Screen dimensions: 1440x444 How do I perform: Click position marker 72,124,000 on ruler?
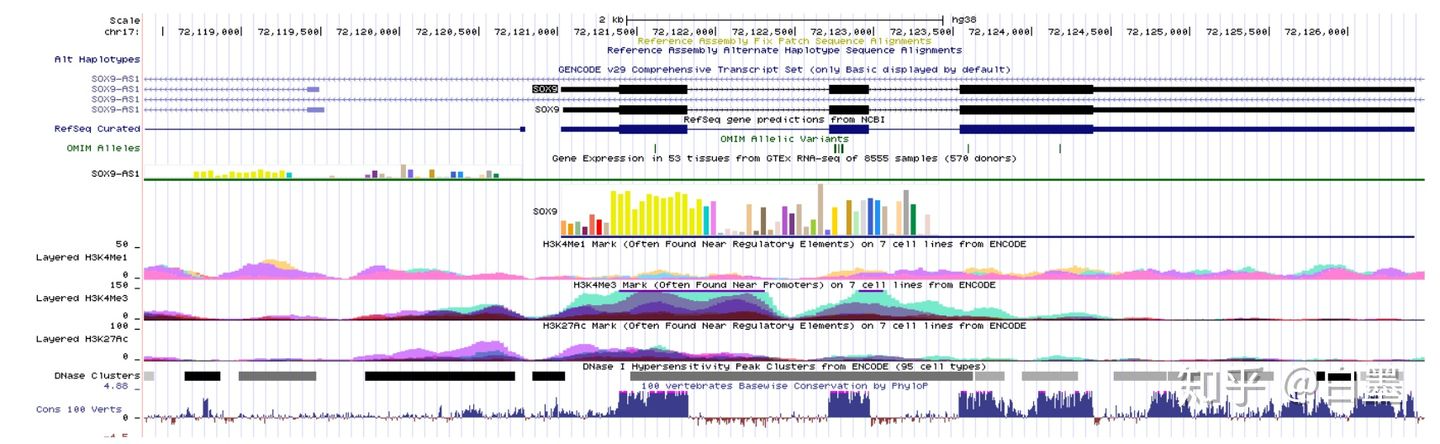pos(999,31)
